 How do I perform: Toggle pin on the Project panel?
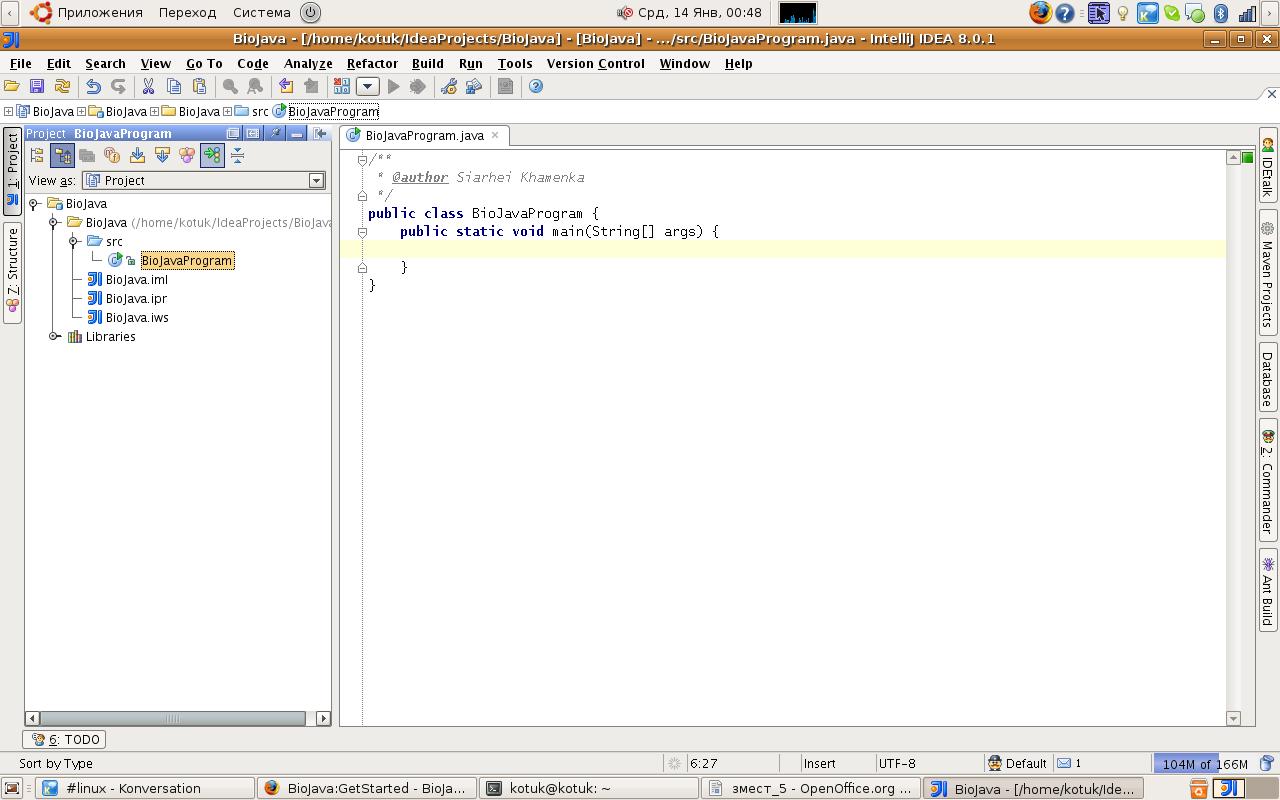(275, 133)
